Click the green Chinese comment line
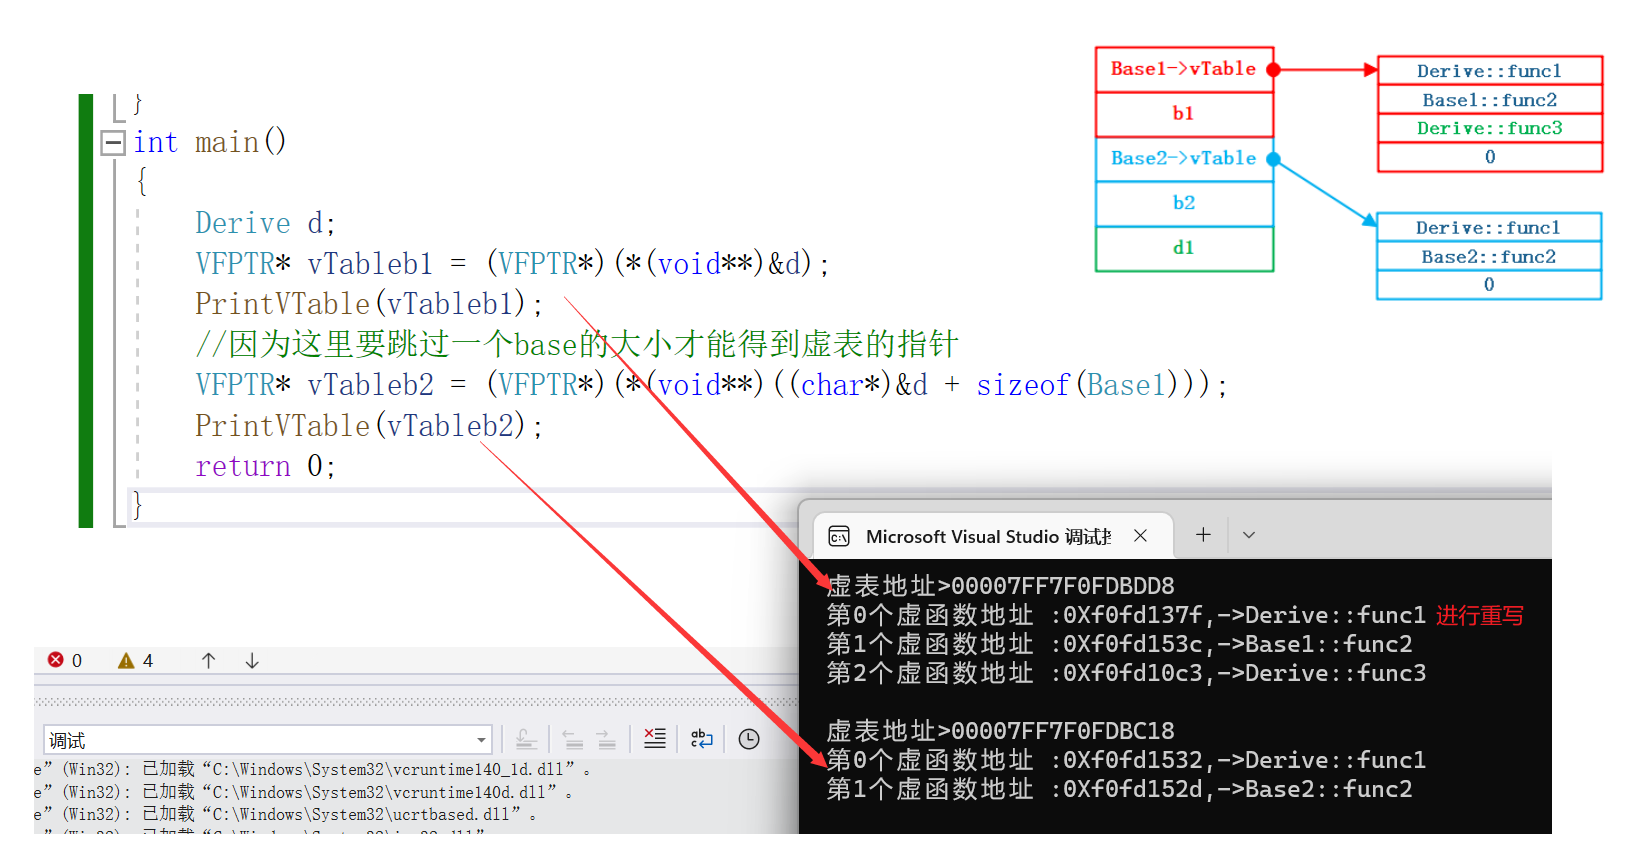 (x=577, y=345)
